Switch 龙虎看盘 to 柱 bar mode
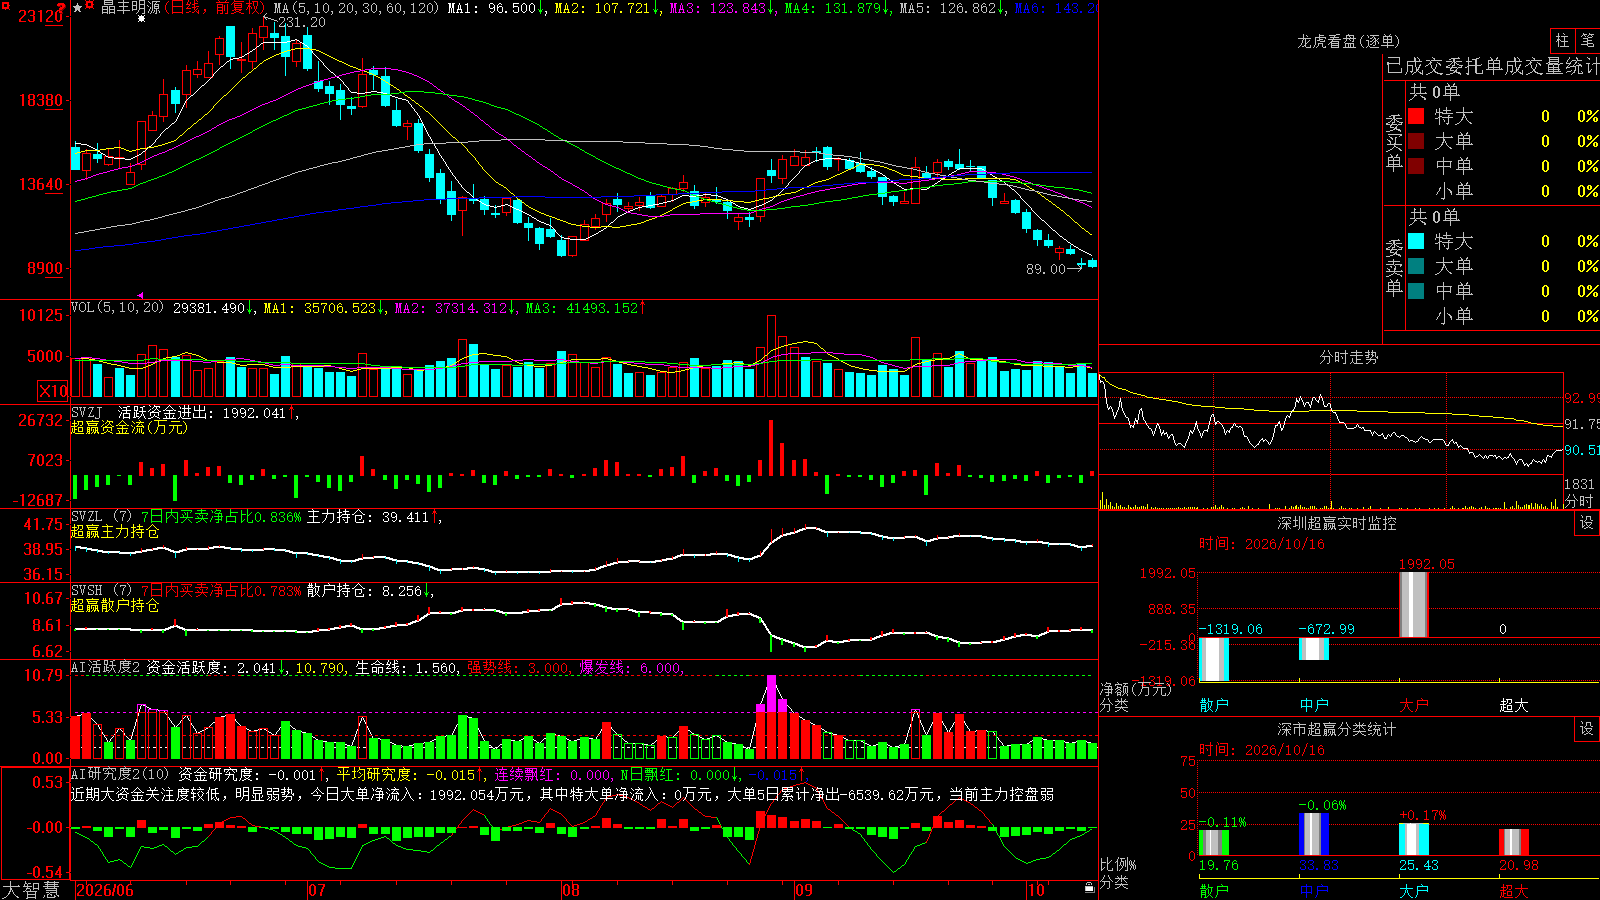The height and width of the screenshot is (900, 1600). click(x=1562, y=40)
